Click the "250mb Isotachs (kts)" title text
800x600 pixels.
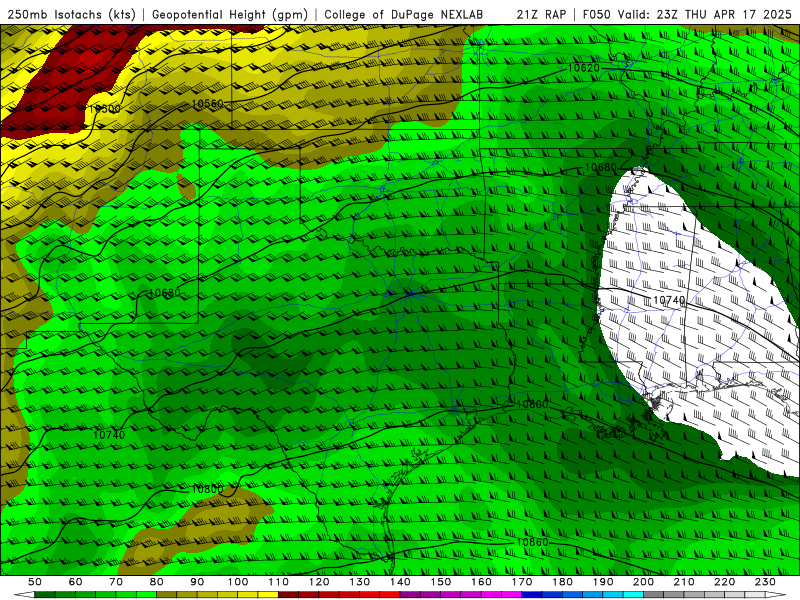(x=72, y=15)
